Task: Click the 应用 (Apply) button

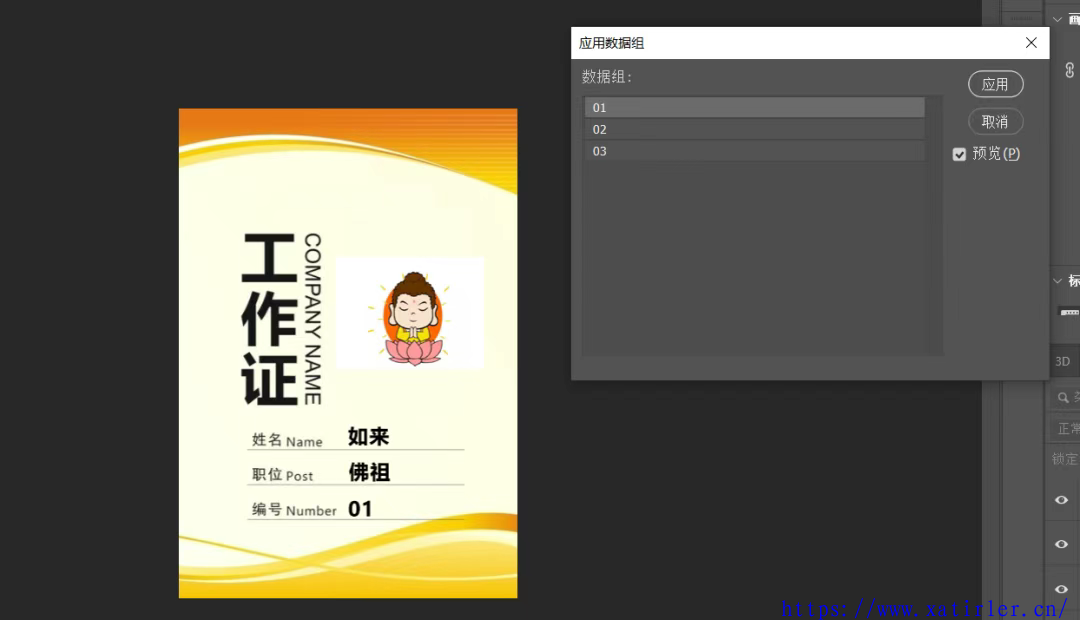Action: click(995, 84)
